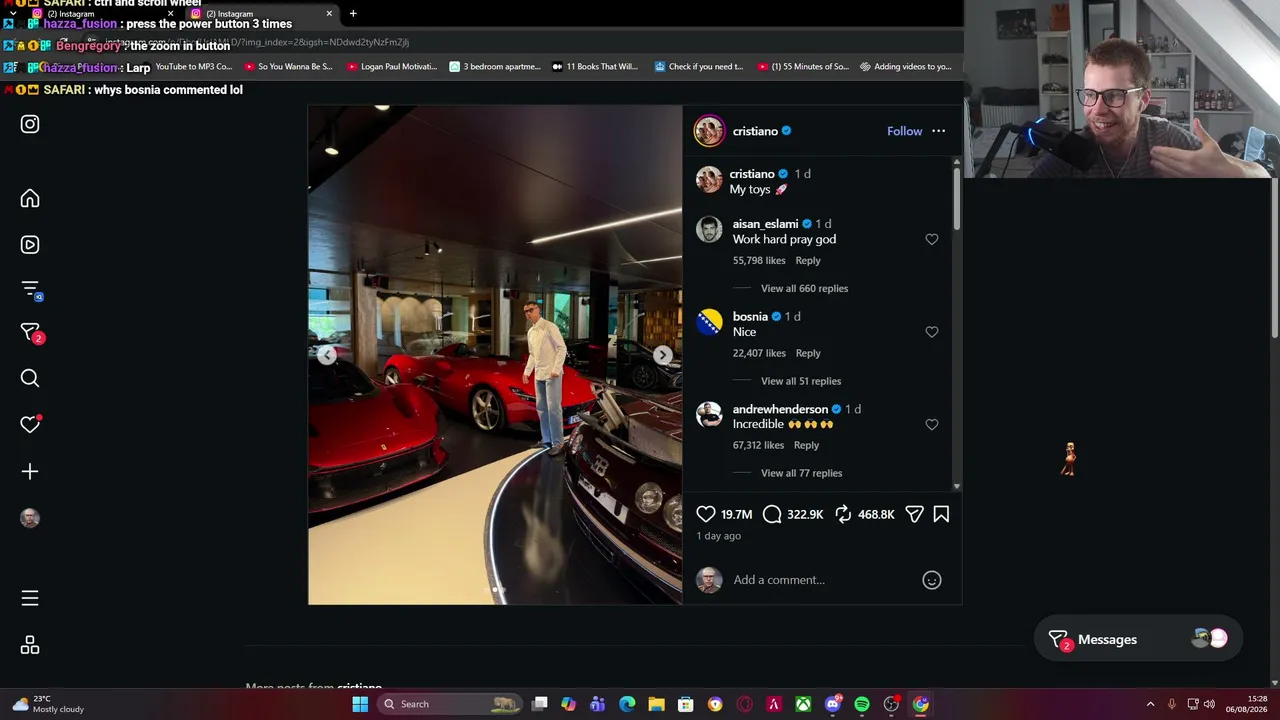Open the 'Check if you need t...' bookmark
Screen dimensions: 1280x720
point(699,67)
